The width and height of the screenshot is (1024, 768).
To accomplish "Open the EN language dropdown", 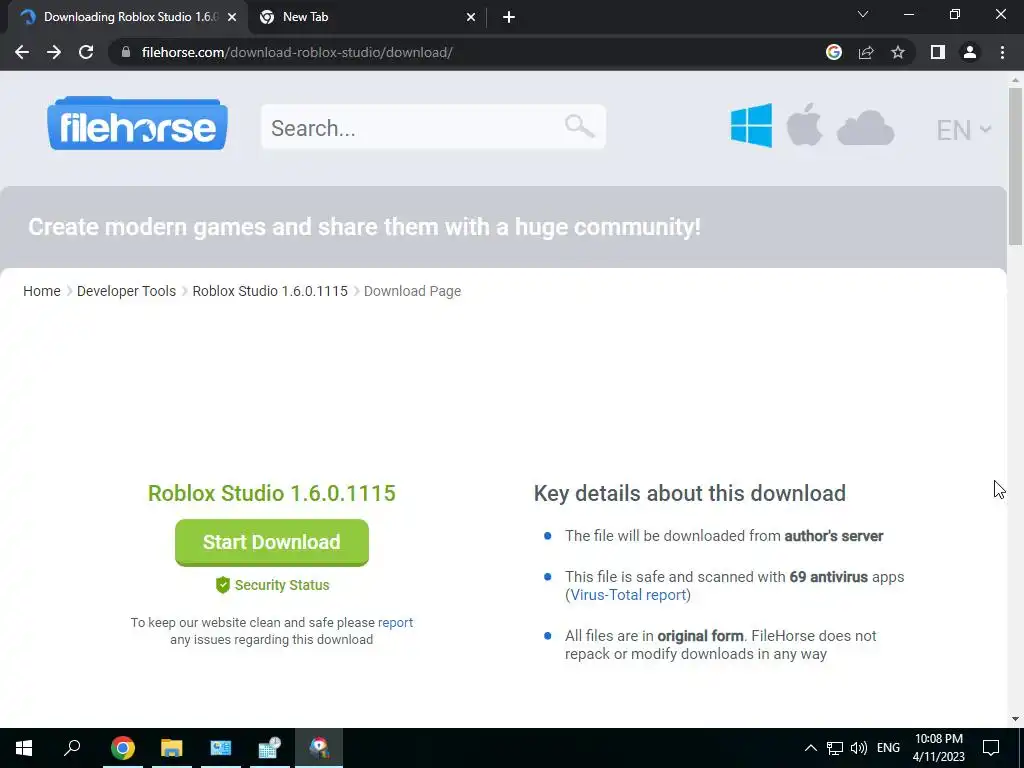I will pos(964,130).
